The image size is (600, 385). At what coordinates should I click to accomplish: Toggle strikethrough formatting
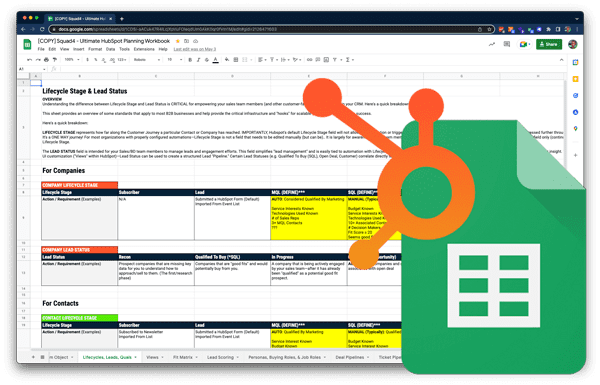(x=207, y=60)
